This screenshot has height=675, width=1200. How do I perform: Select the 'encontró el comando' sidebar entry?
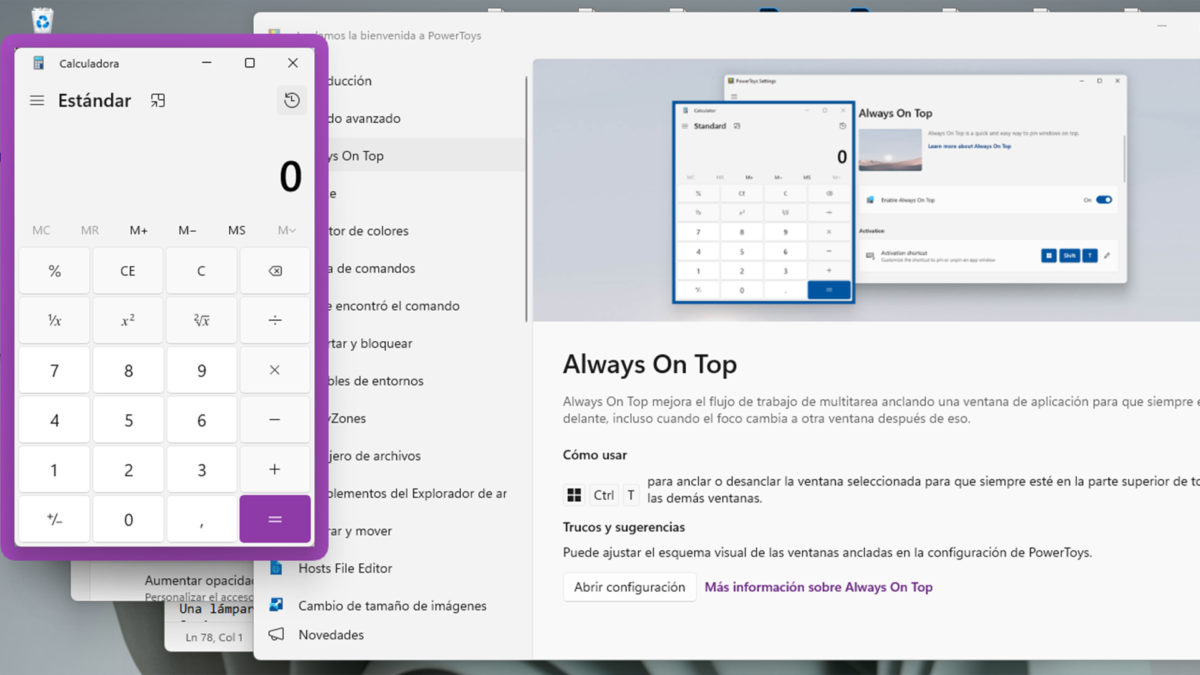point(392,306)
